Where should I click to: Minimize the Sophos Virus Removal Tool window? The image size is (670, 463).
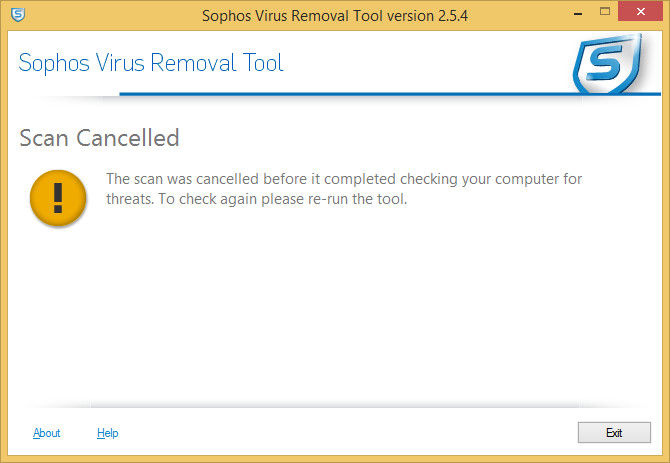578,13
